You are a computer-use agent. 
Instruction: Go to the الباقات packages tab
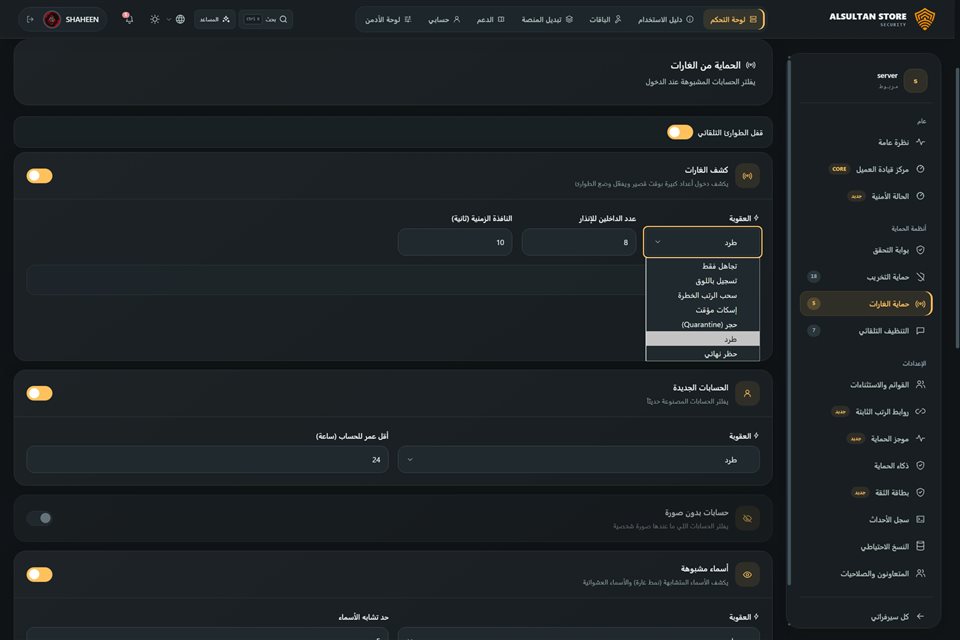(605, 20)
